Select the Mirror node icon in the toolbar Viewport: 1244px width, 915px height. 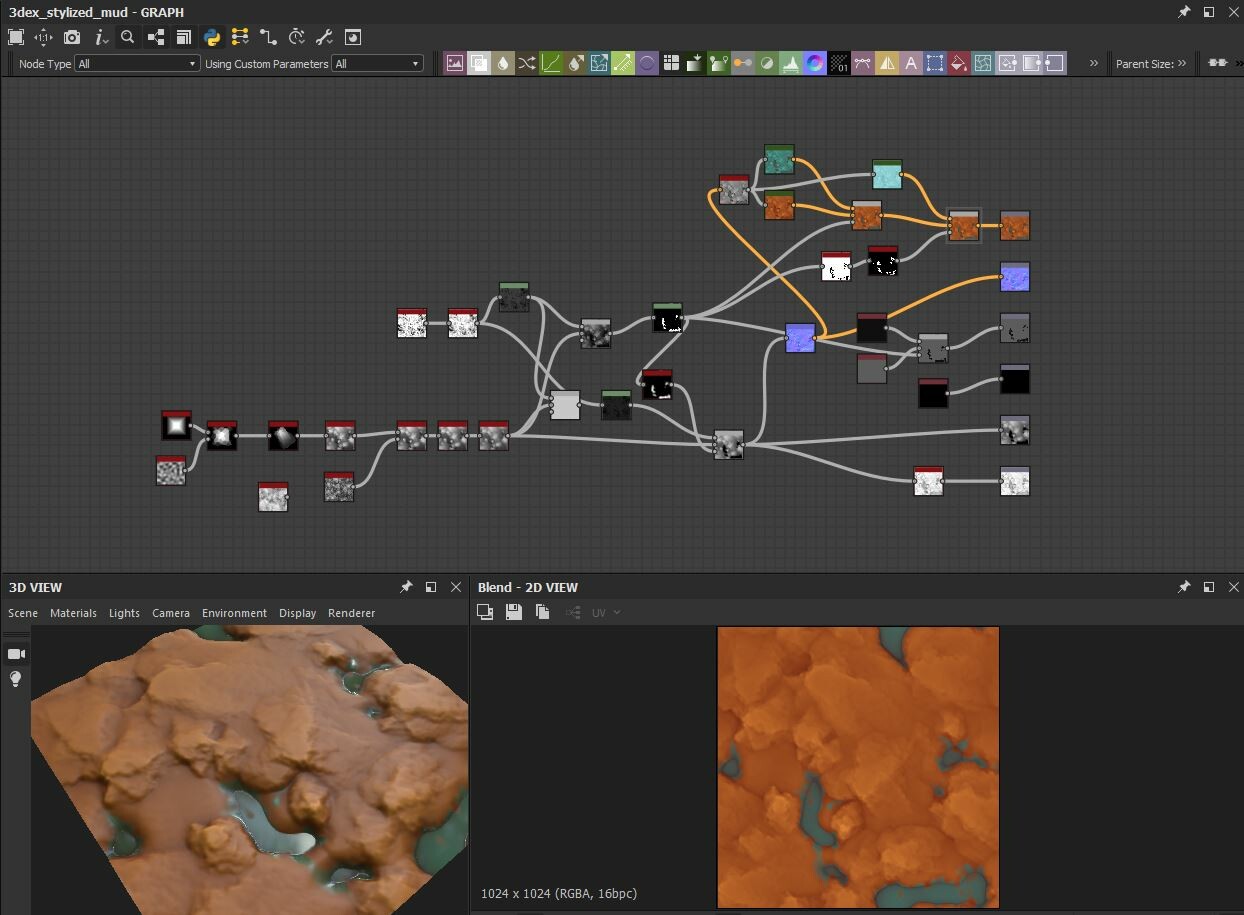click(x=885, y=62)
